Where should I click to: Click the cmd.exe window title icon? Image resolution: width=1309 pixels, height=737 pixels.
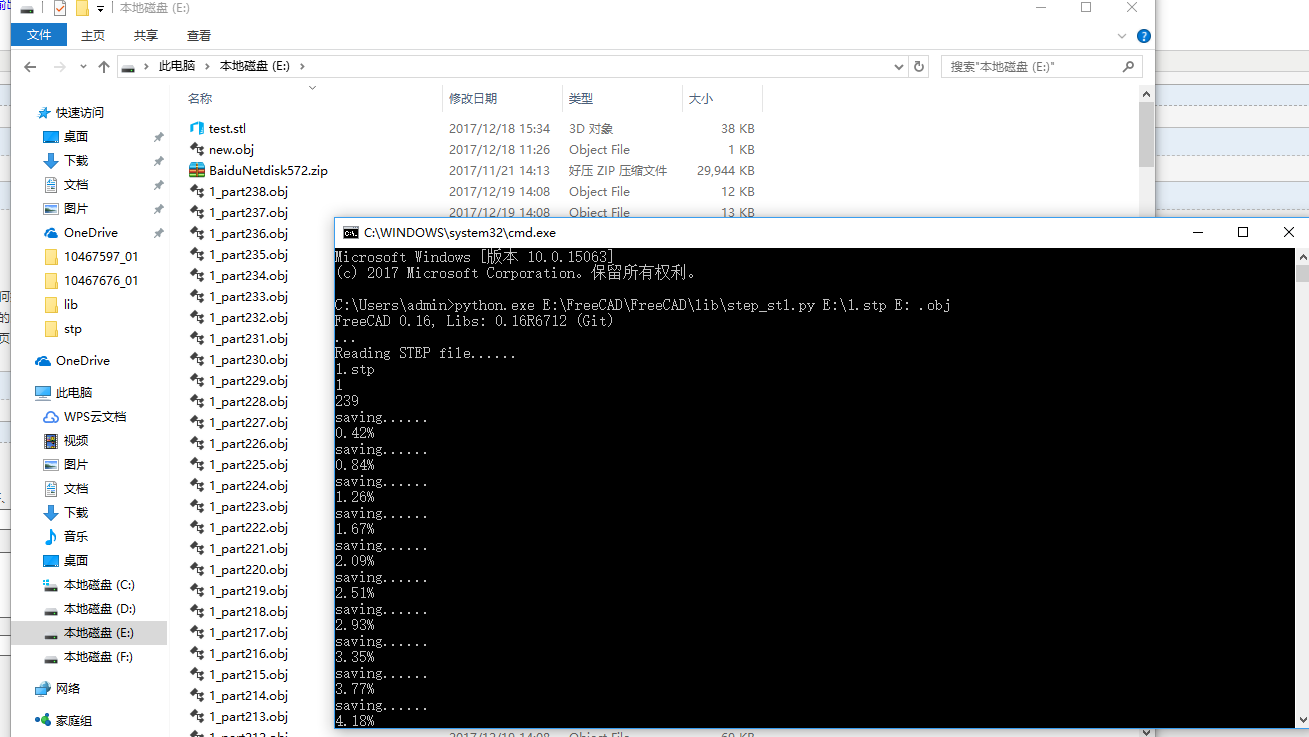[x=350, y=232]
